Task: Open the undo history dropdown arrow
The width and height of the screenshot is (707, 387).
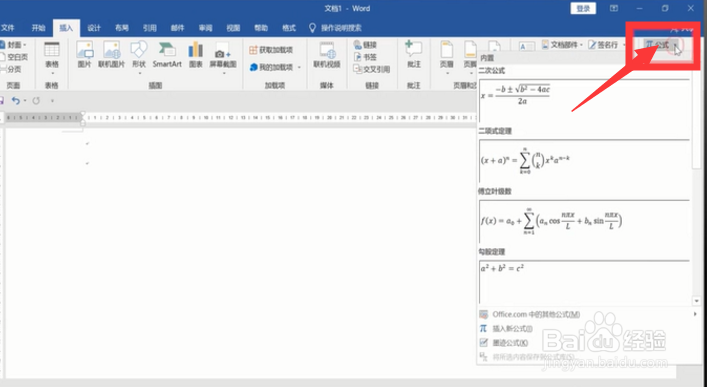Action: (25, 101)
